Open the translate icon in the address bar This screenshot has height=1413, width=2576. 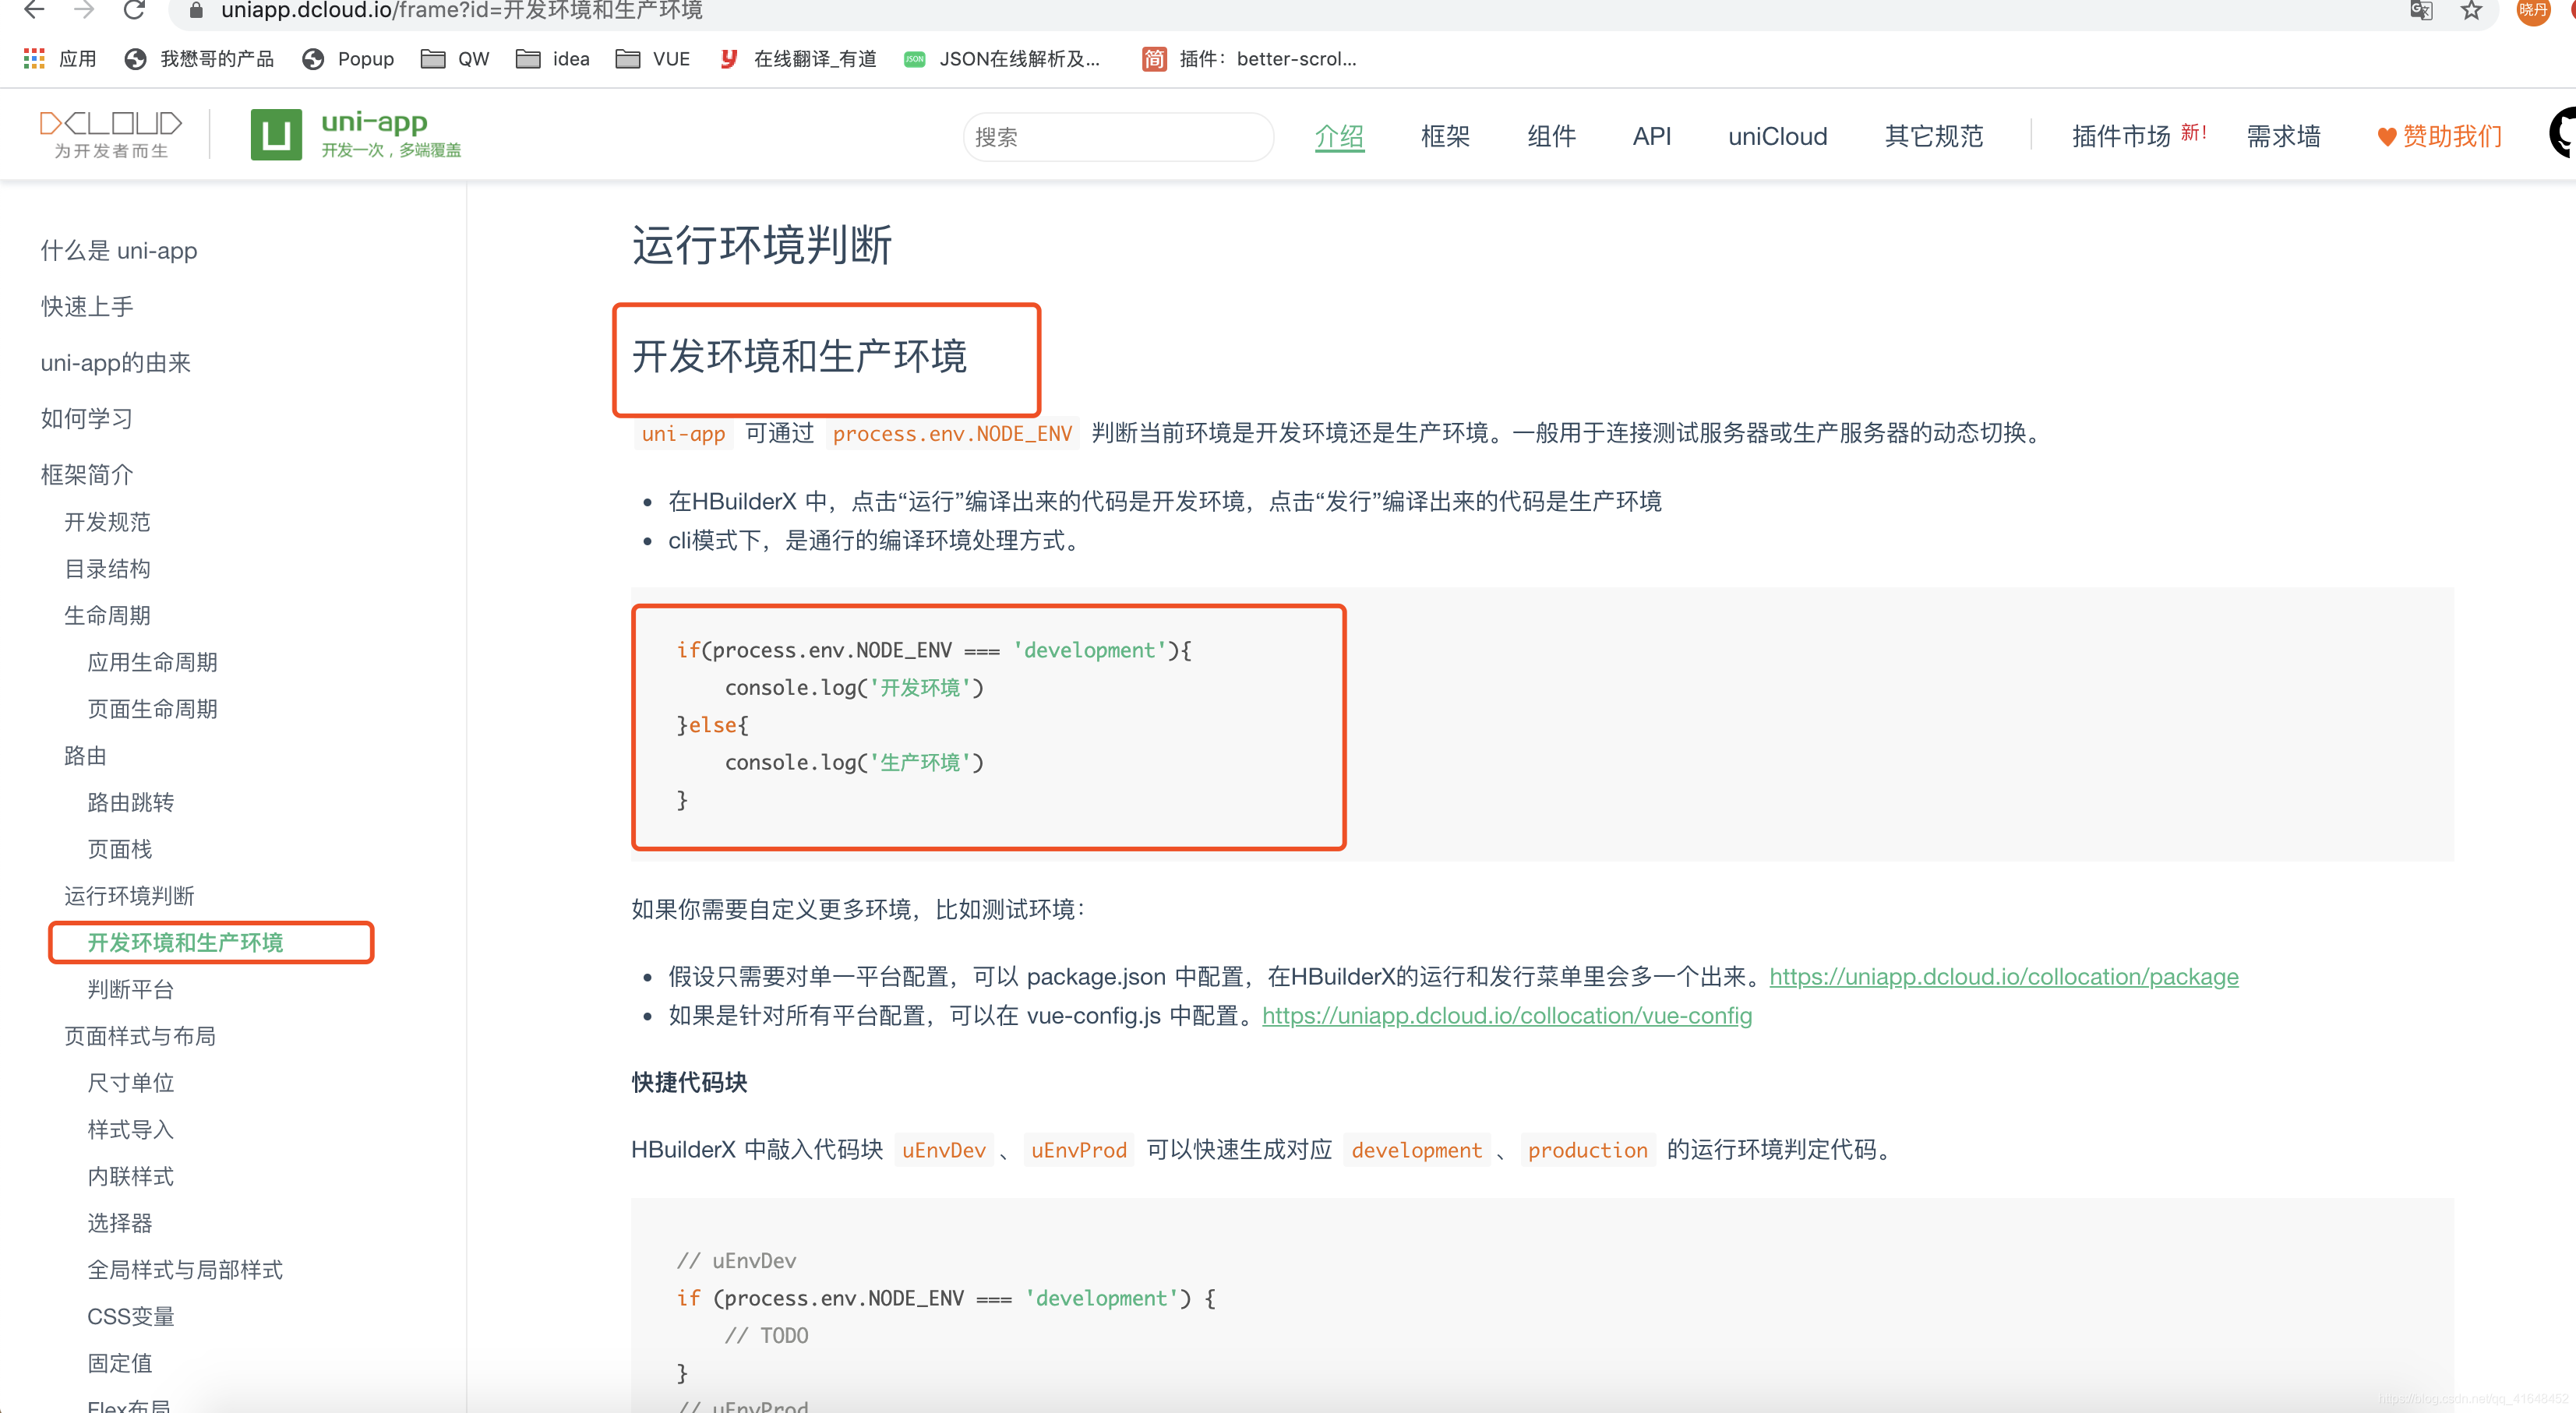point(2420,11)
